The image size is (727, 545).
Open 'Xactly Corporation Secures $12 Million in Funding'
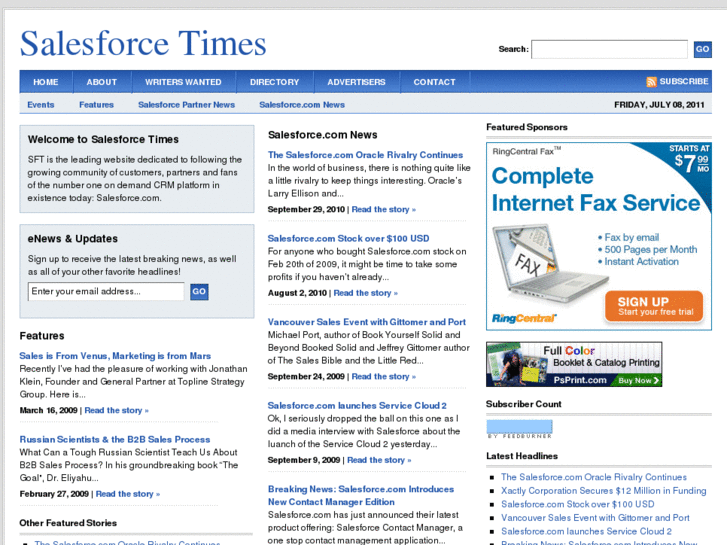(x=604, y=491)
